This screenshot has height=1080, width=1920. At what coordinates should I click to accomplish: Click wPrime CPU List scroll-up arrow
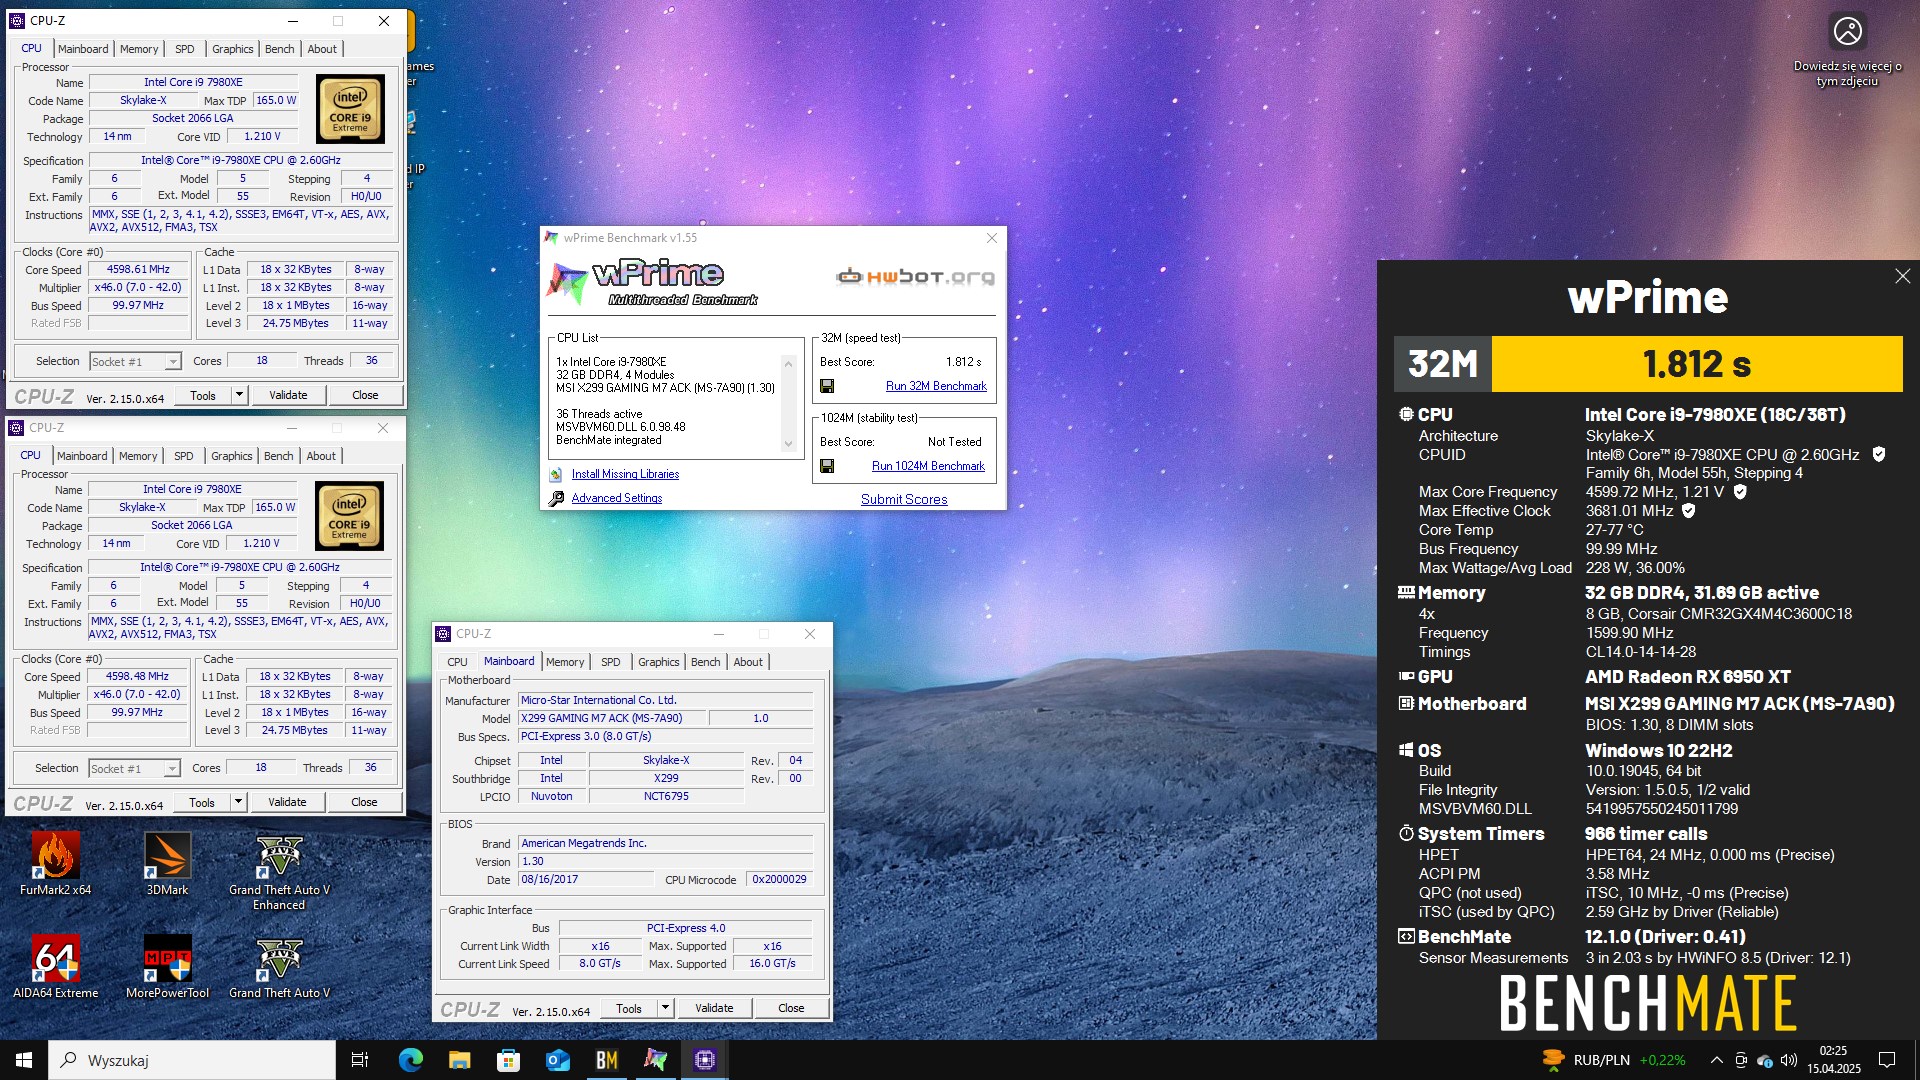click(x=788, y=364)
